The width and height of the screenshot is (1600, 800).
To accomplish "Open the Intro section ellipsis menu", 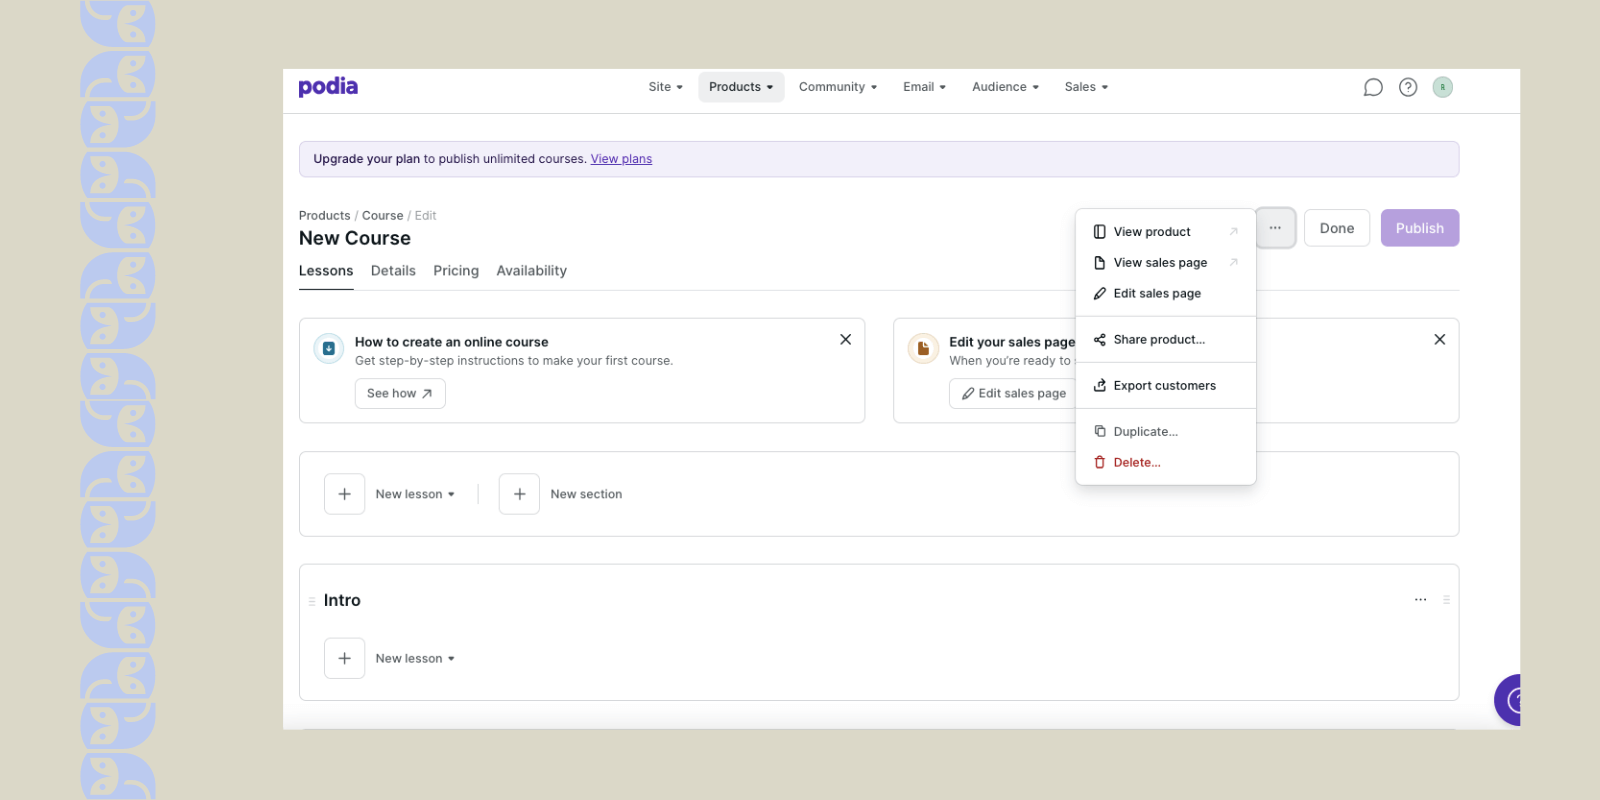I will [1420, 600].
